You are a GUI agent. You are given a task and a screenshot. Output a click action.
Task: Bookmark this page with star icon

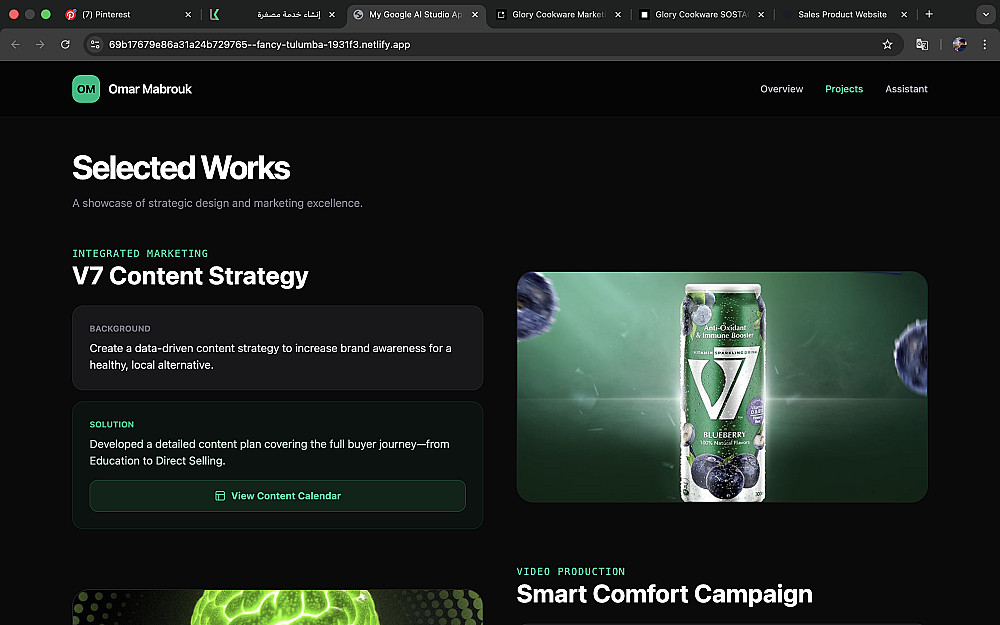[887, 44]
